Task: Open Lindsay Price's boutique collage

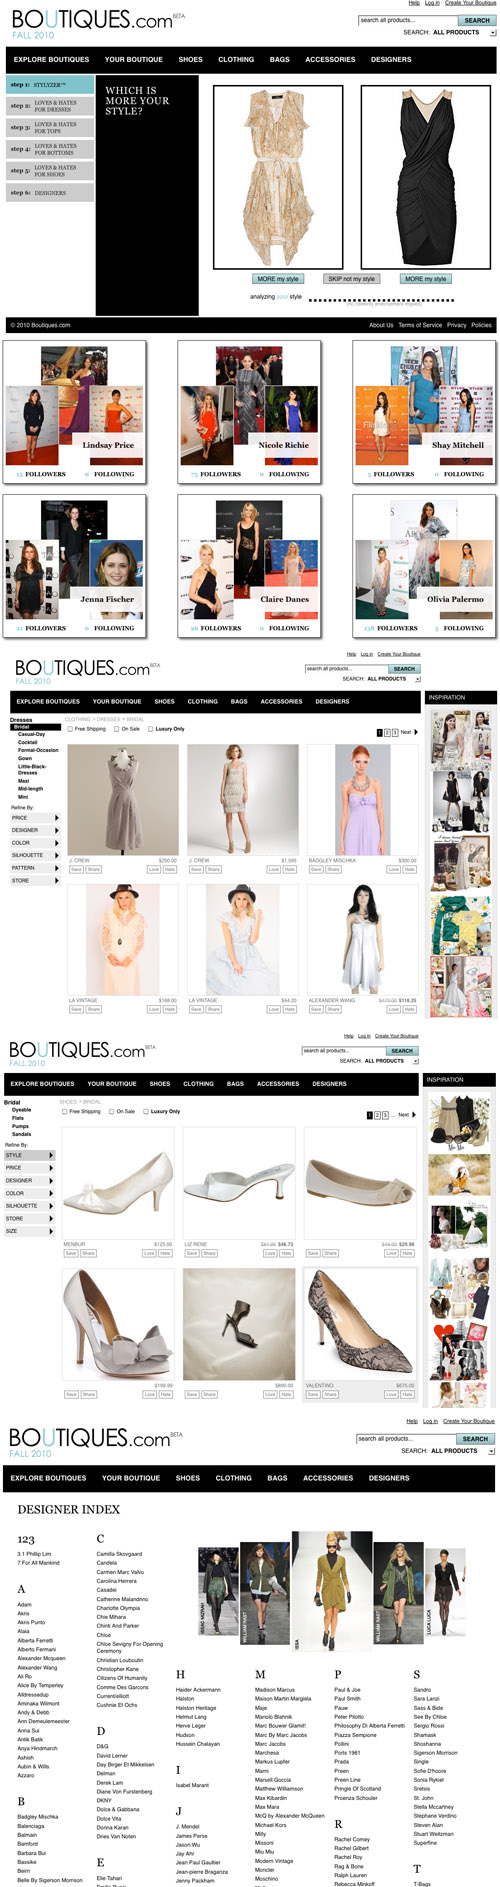Action: [x=75, y=412]
